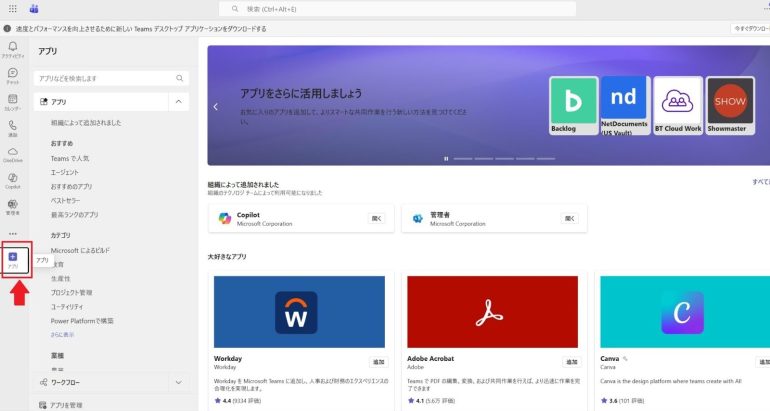Open the app launcher waffle icon

(13, 8)
